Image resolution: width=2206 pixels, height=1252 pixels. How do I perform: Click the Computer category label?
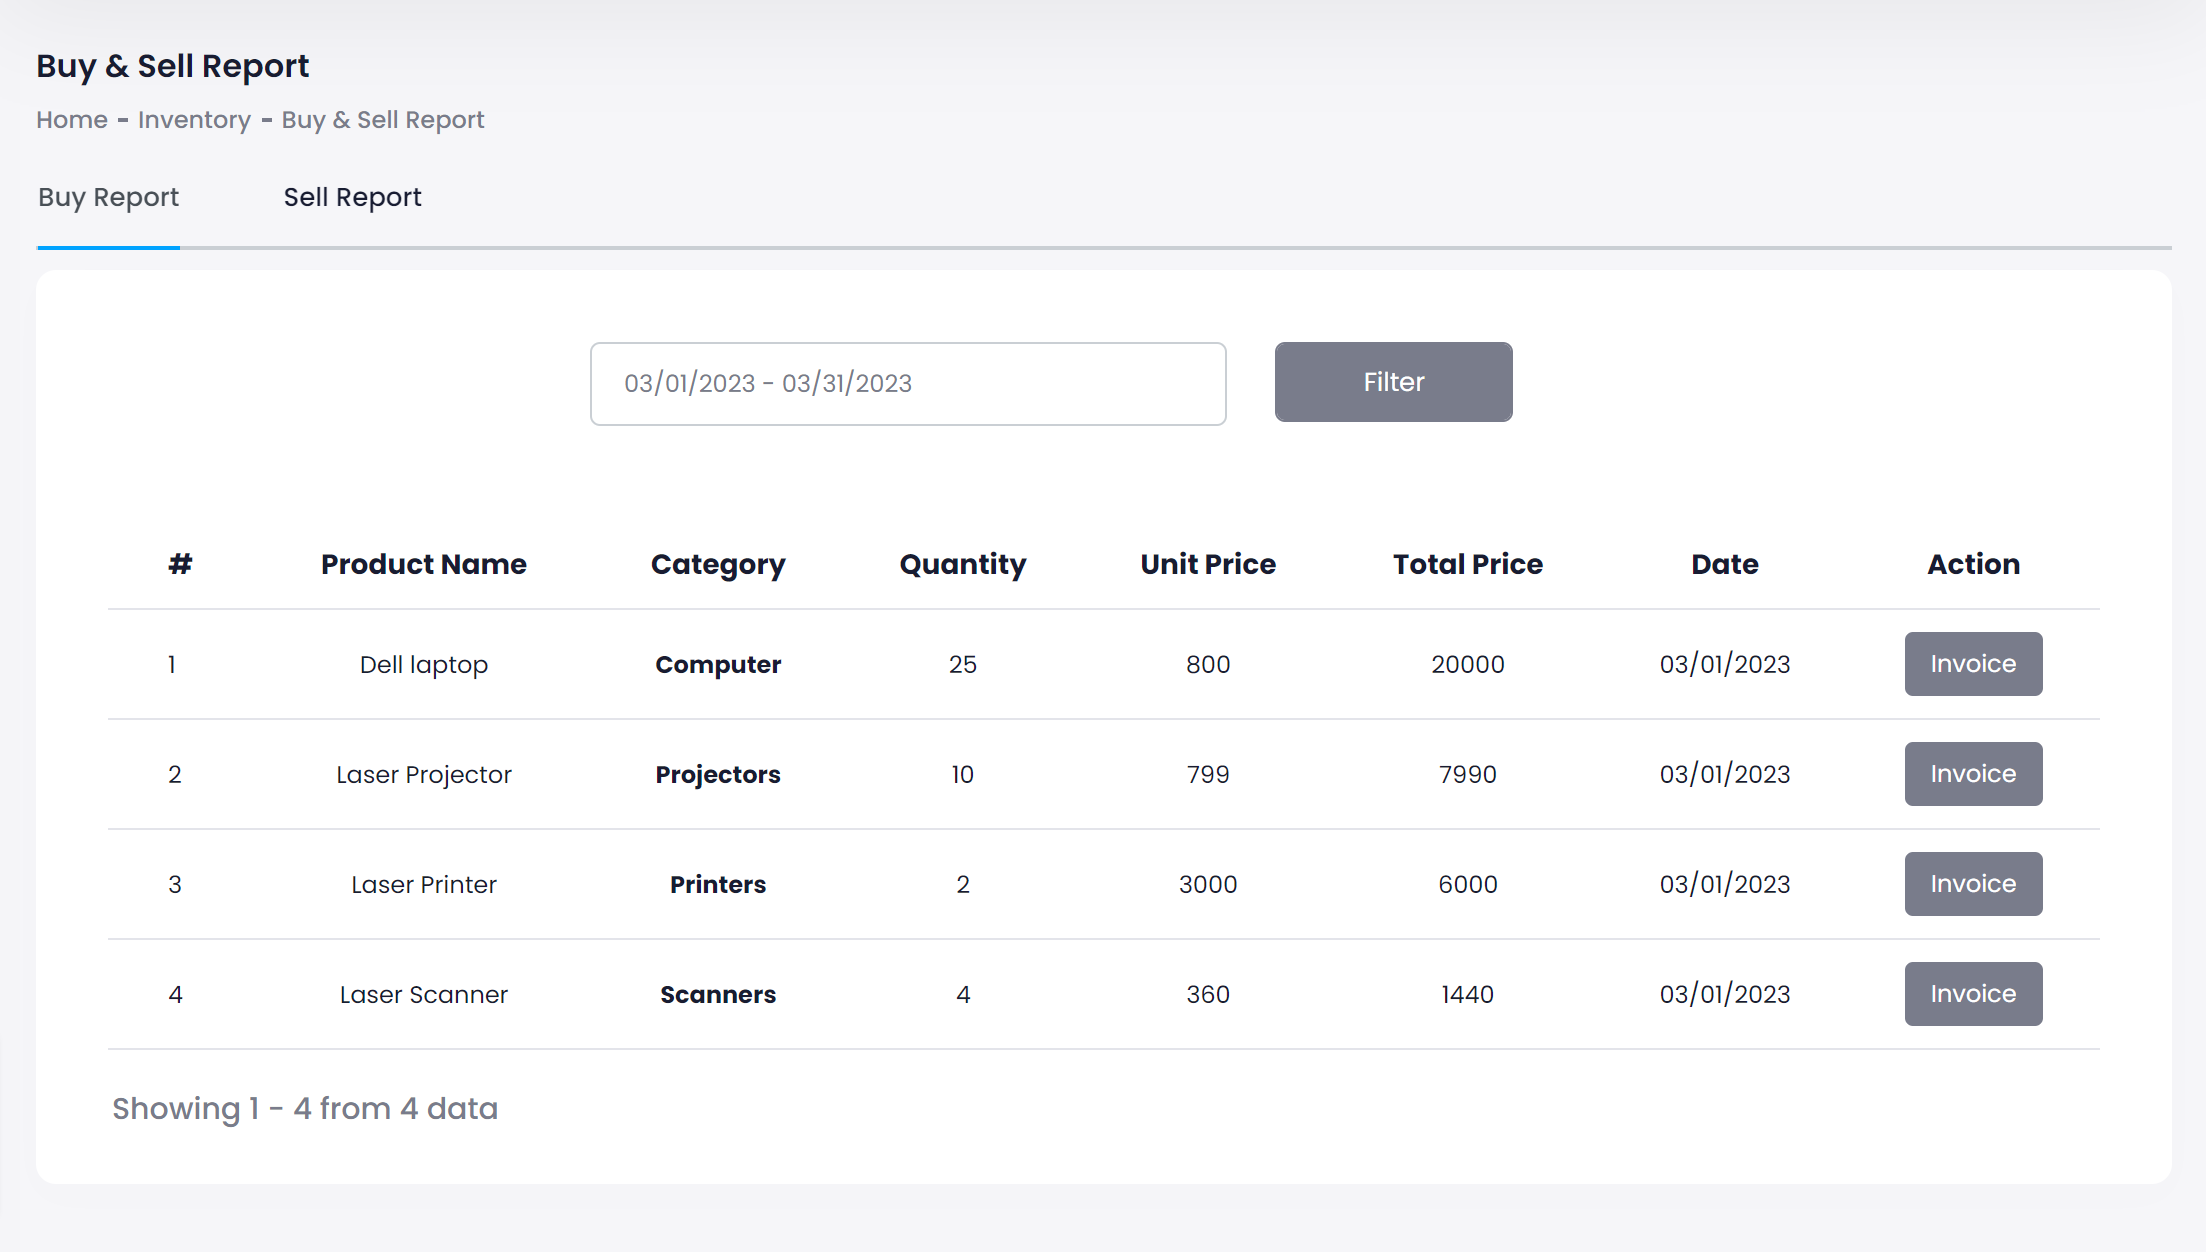pos(717,665)
